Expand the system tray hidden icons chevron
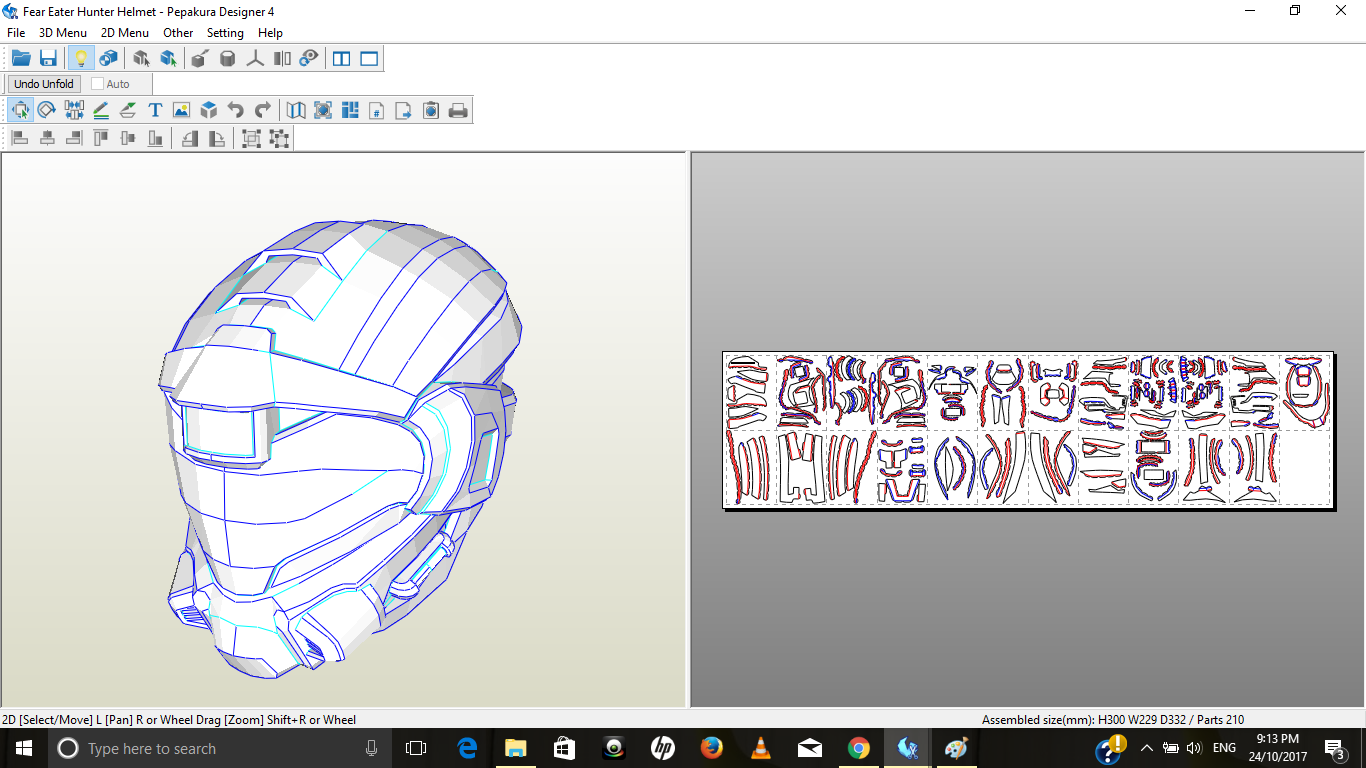This screenshot has height=768, width=1366. click(1147, 748)
